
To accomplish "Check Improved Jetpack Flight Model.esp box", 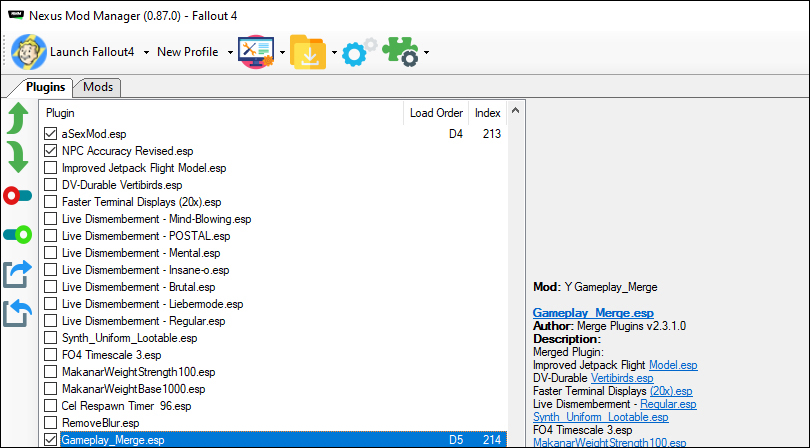I will tap(50, 168).
